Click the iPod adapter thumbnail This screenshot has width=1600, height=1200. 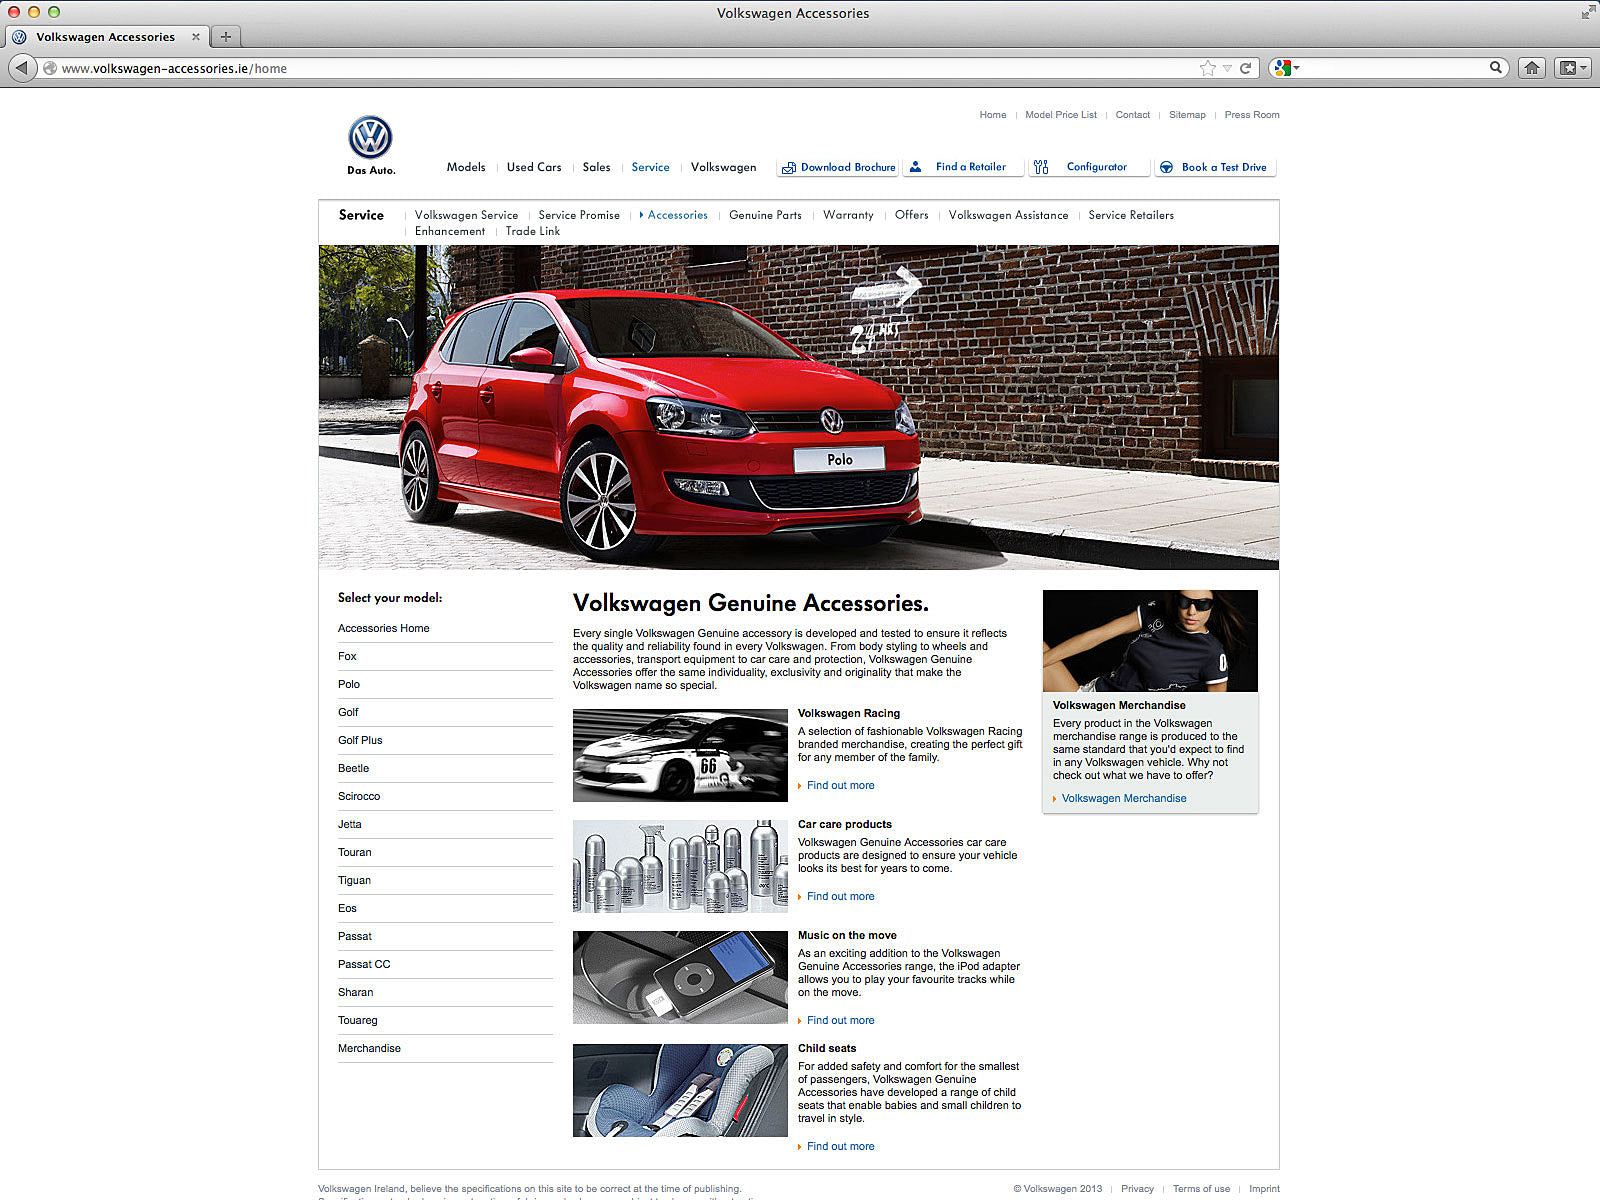coord(680,977)
